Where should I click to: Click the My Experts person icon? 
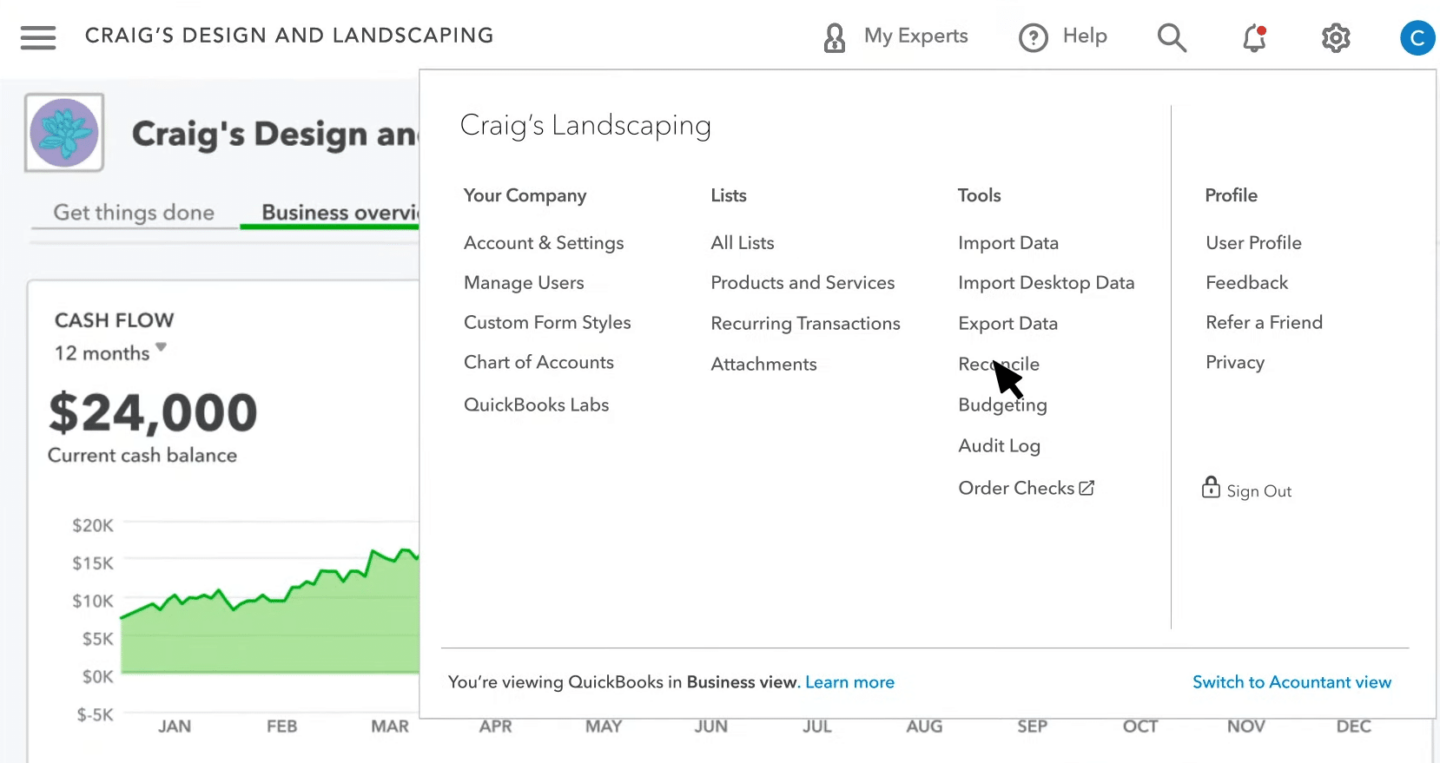tap(834, 38)
